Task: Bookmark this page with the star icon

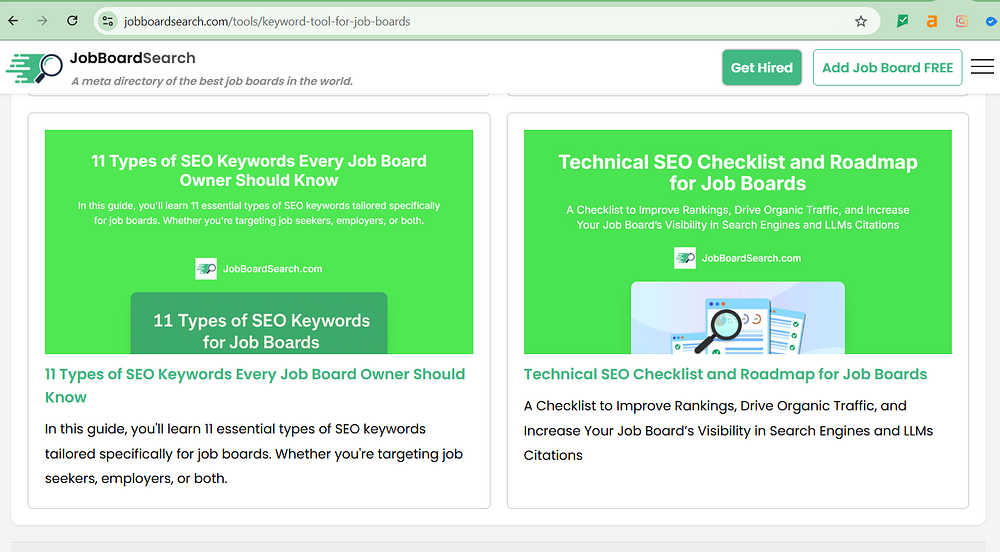Action: pos(861,21)
